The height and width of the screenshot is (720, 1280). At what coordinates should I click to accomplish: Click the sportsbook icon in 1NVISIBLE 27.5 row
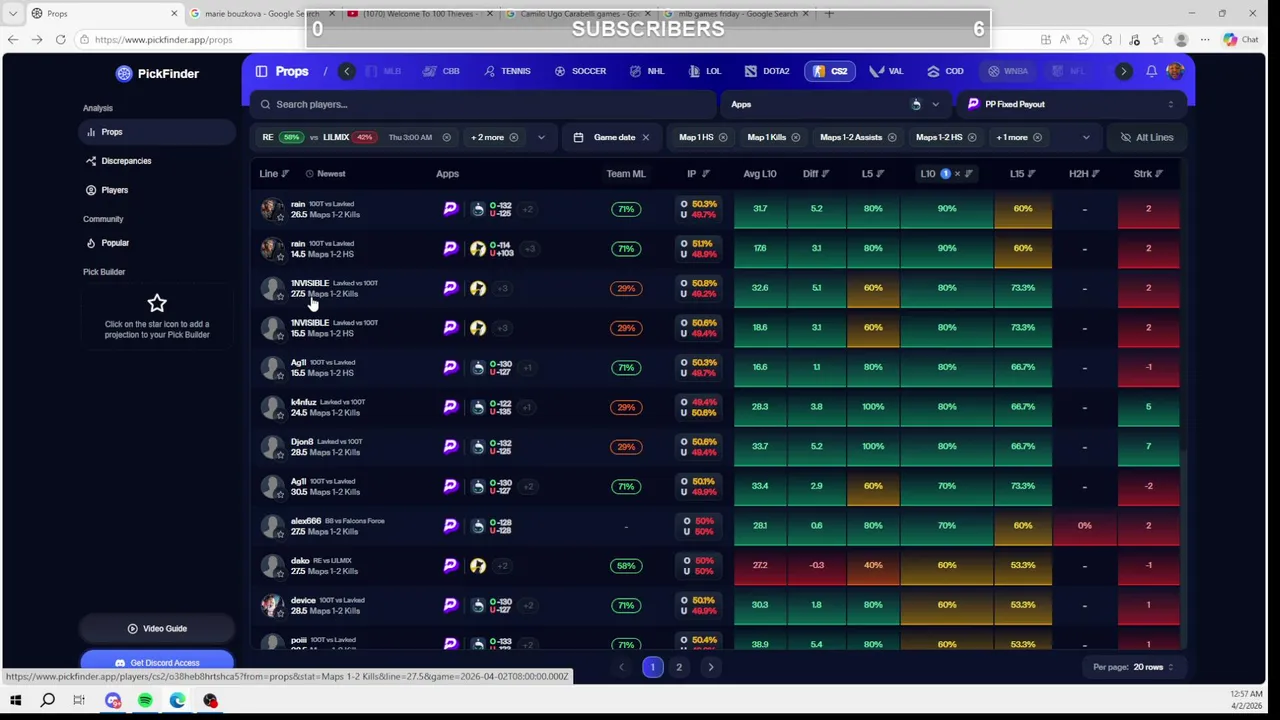[x=478, y=288]
